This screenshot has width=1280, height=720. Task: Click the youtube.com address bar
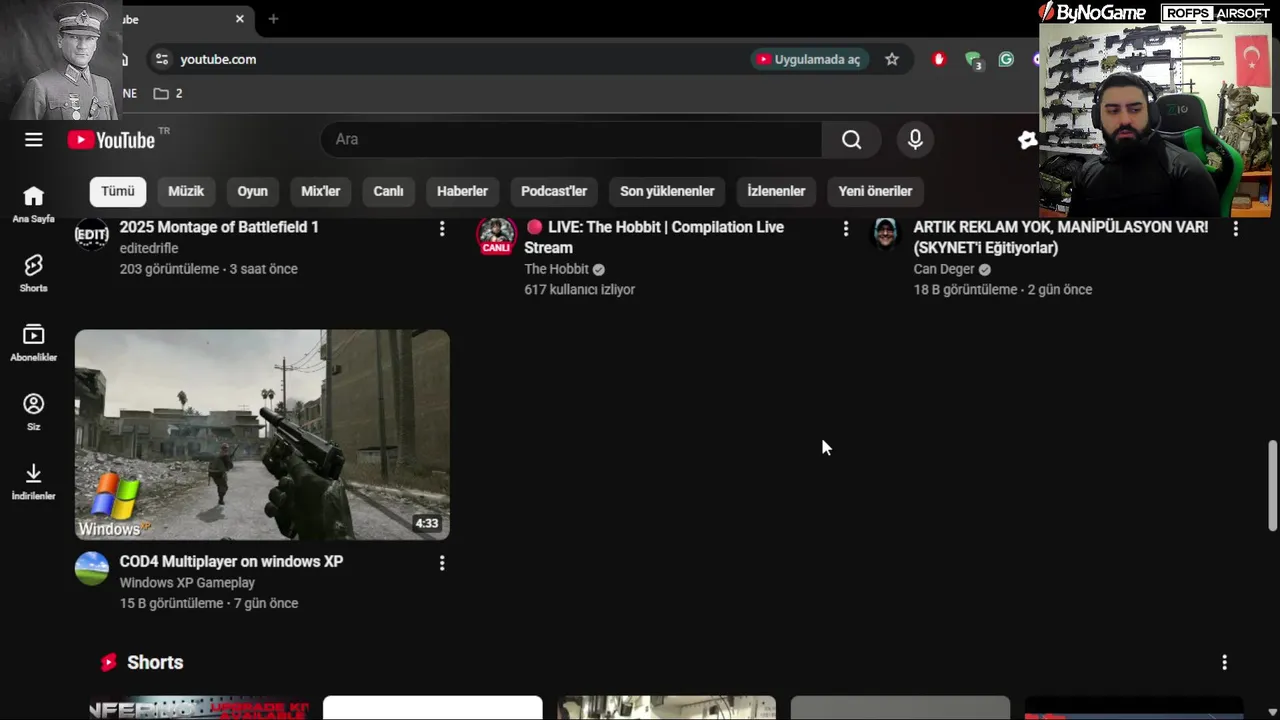click(x=450, y=59)
